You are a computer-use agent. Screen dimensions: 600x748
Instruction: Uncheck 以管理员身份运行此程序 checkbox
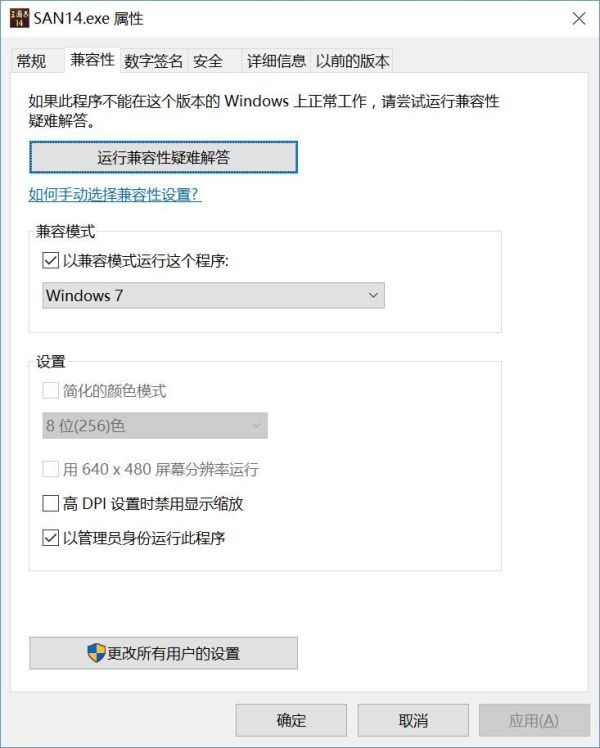coord(51,538)
